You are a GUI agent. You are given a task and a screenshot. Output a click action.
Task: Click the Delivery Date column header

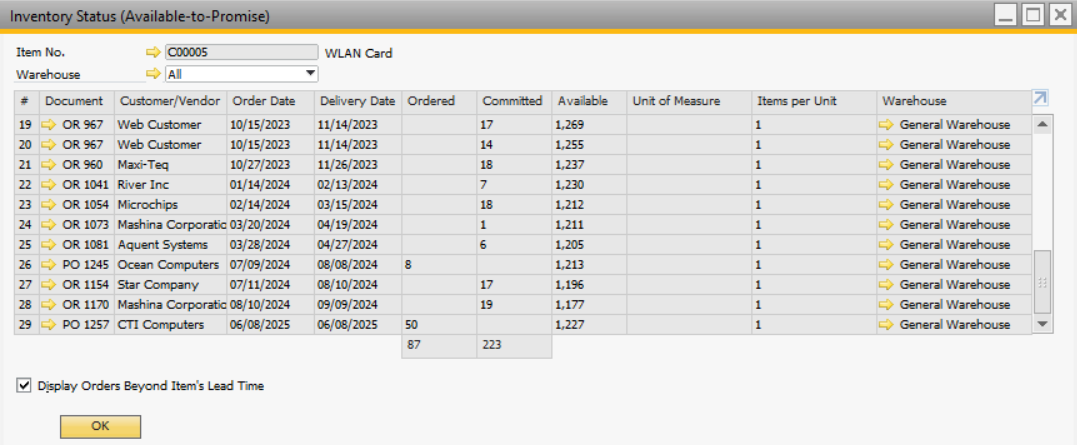(358, 101)
